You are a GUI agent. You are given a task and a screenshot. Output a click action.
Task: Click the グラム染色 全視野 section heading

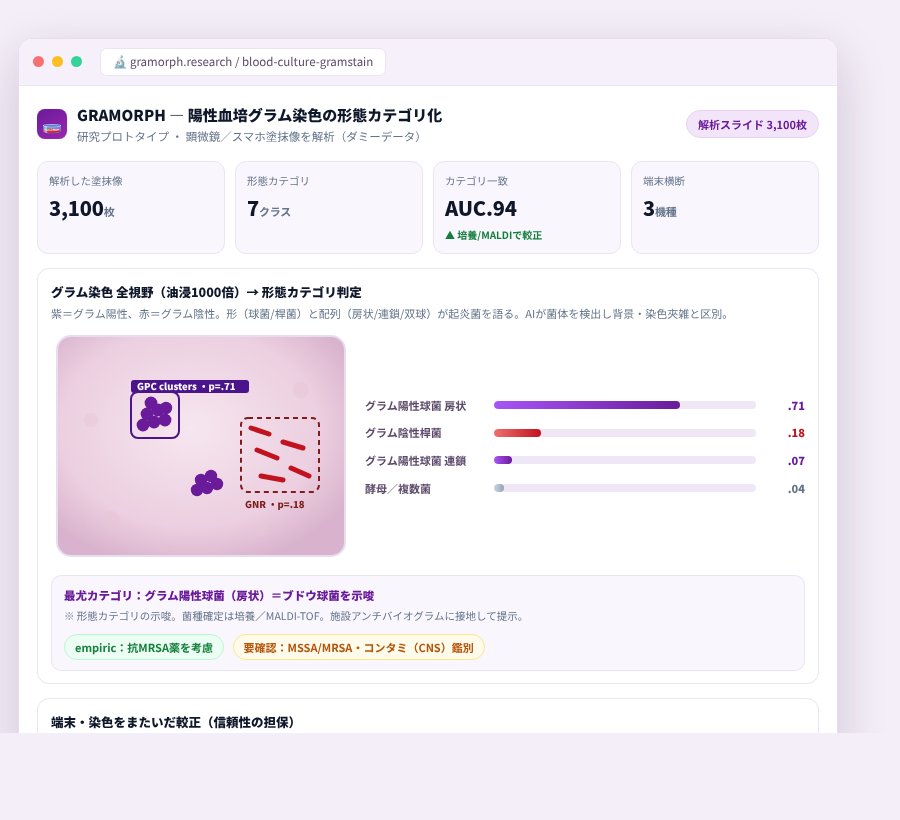(x=206, y=292)
